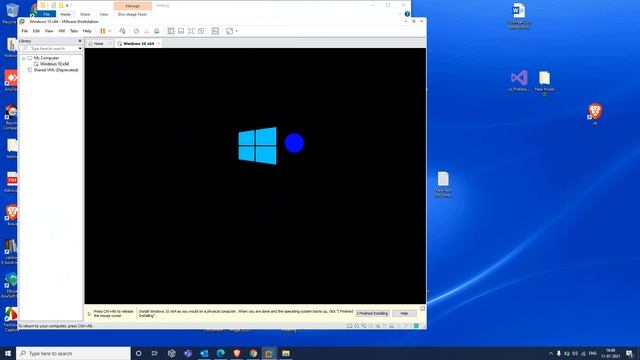Click the taskbar clock and date

(611, 353)
